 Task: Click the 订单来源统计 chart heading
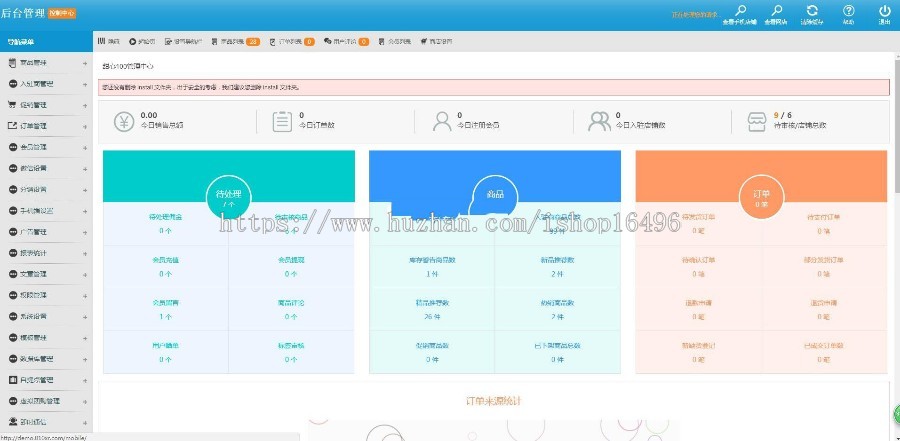coord(494,401)
